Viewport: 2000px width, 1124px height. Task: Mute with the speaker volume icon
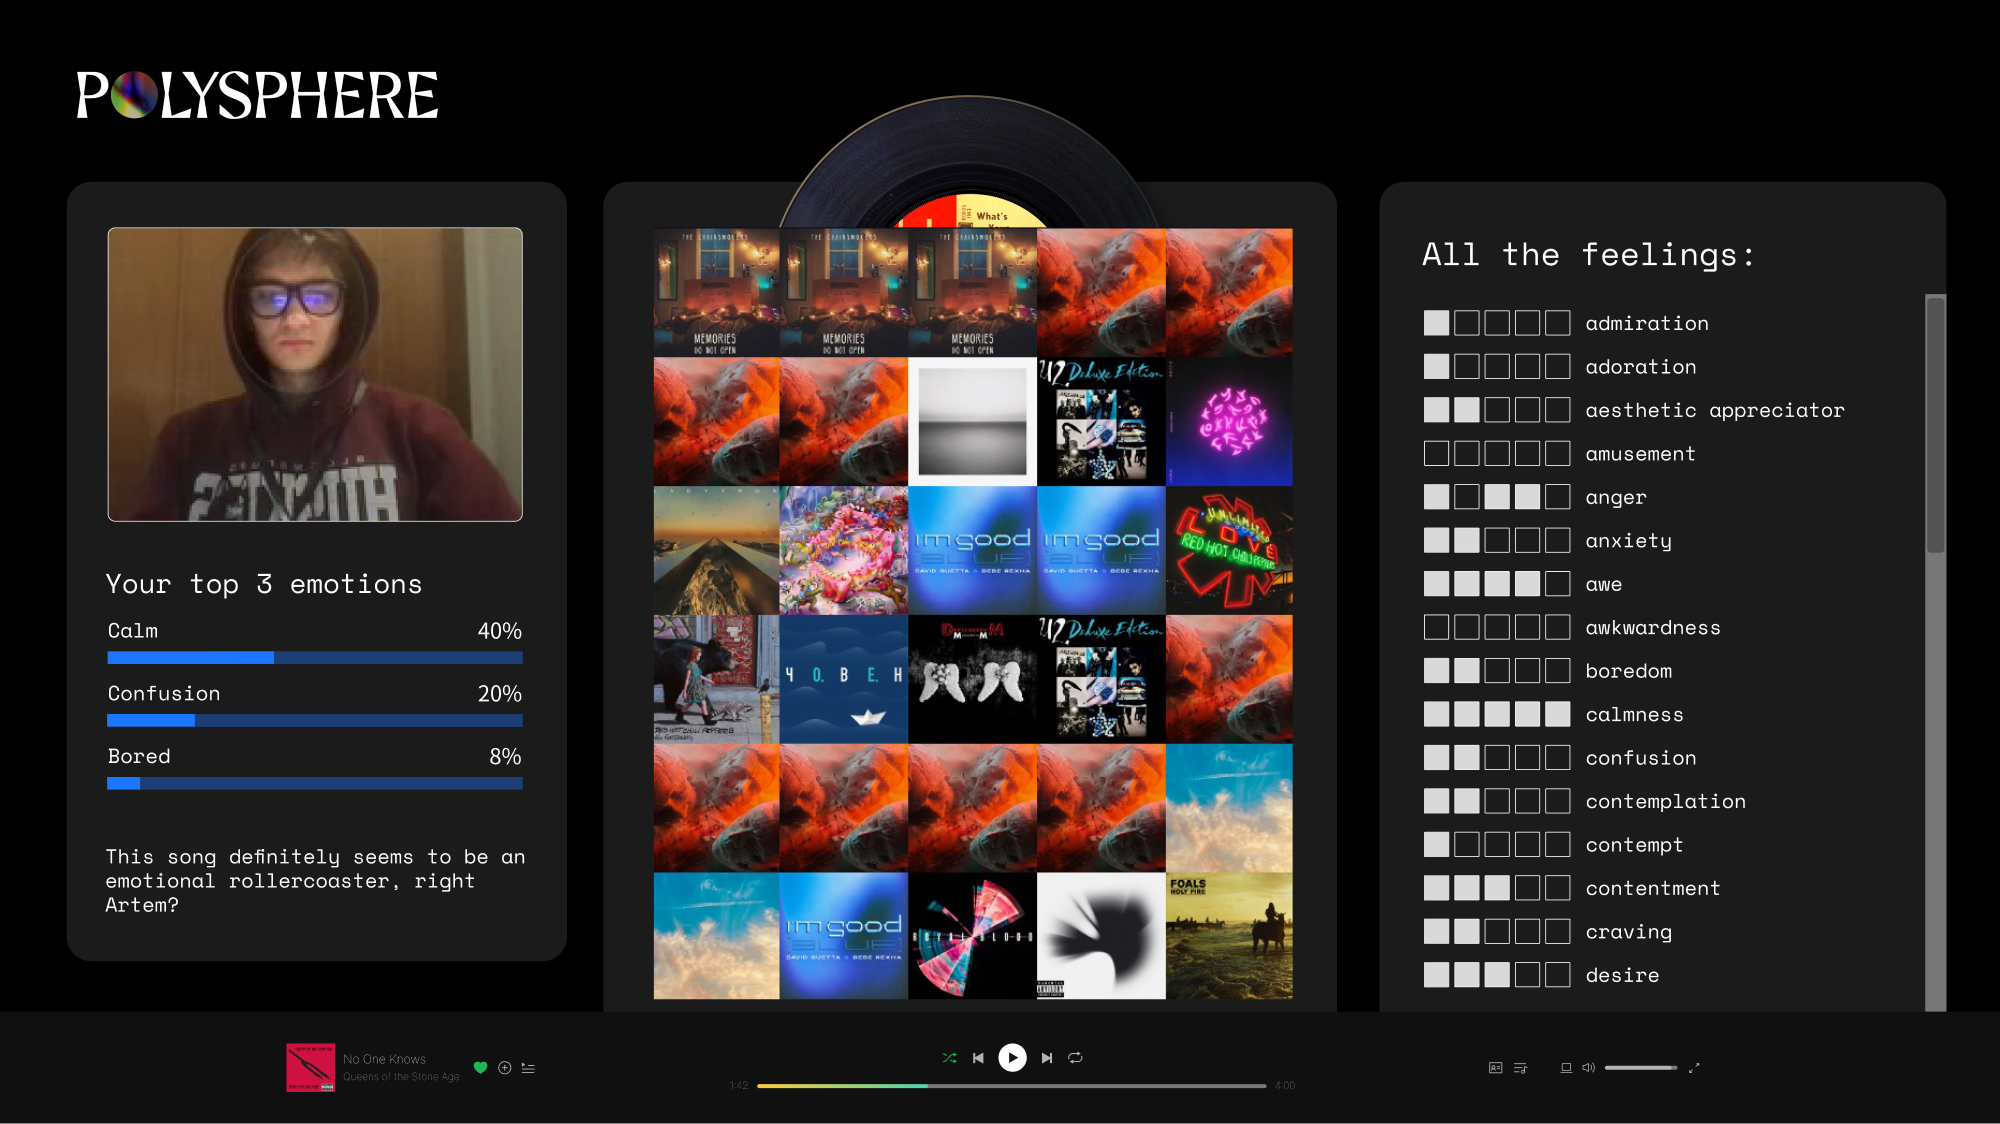click(1588, 1068)
